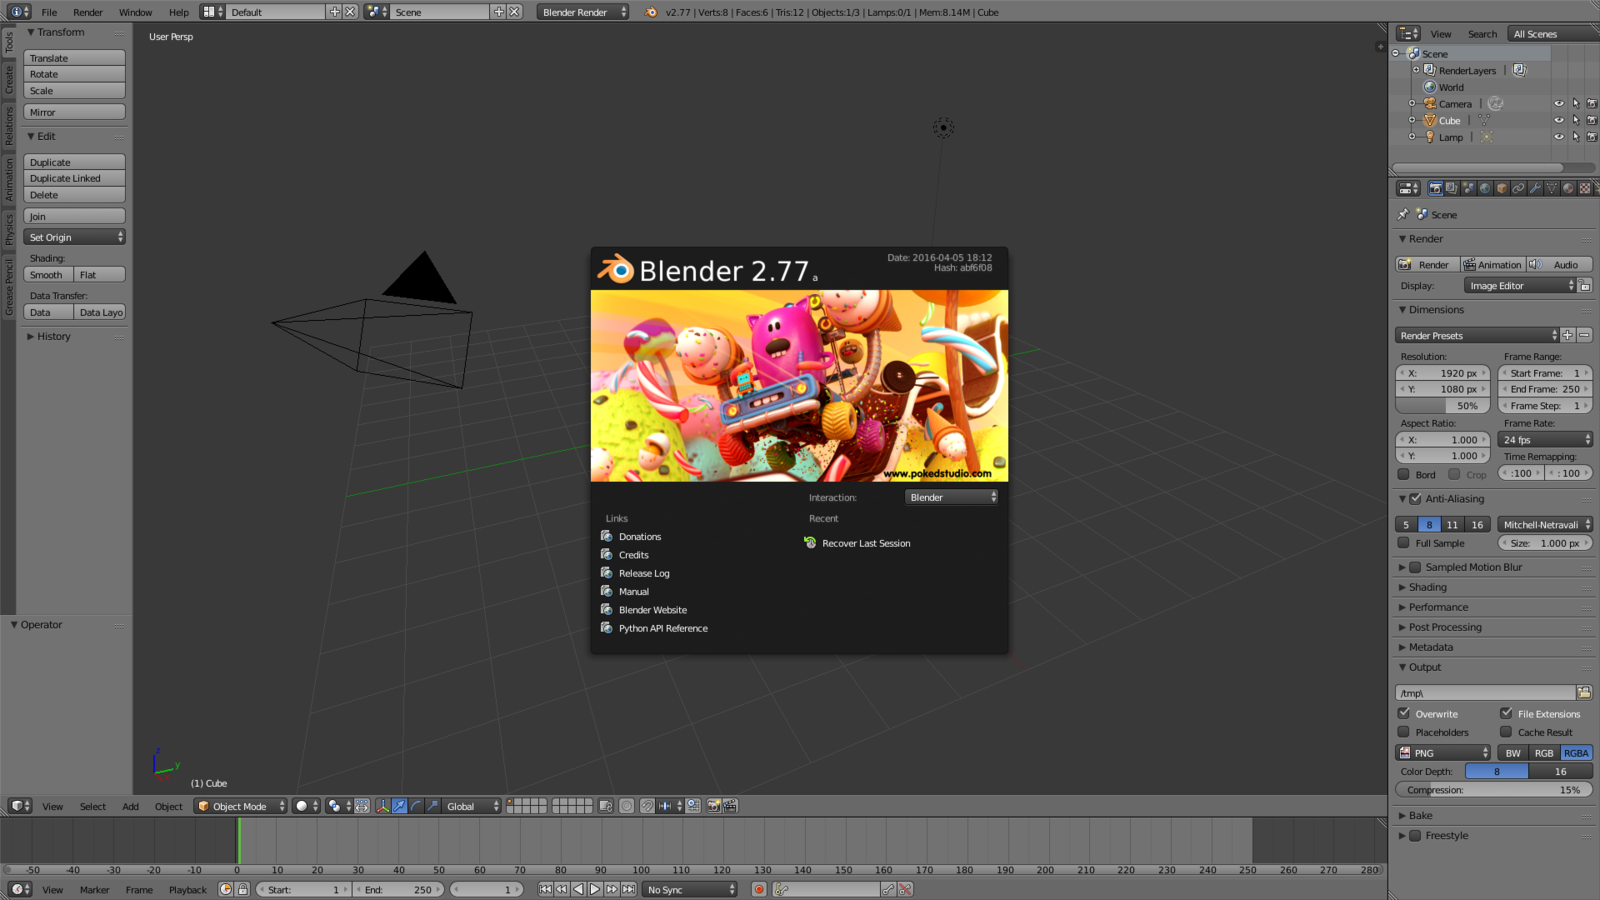Open the Set Origin dropdown
The width and height of the screenshot is (1600, 900).
[75, 237]
